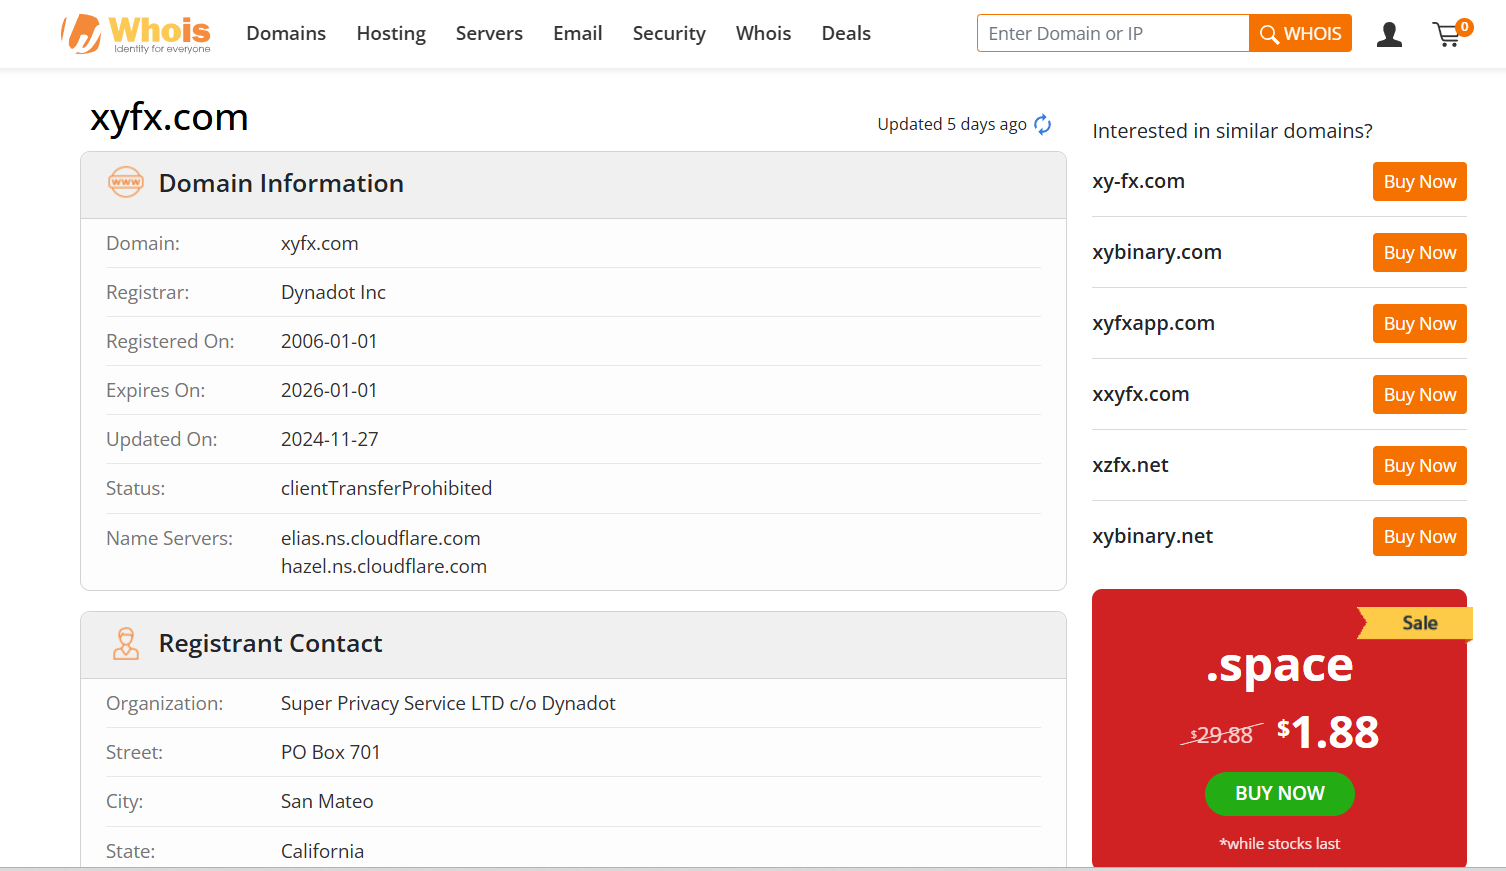Click the Registrant Contact person icon
The height and width of the screenshot is (871, 1506).
tap(126, 643)
